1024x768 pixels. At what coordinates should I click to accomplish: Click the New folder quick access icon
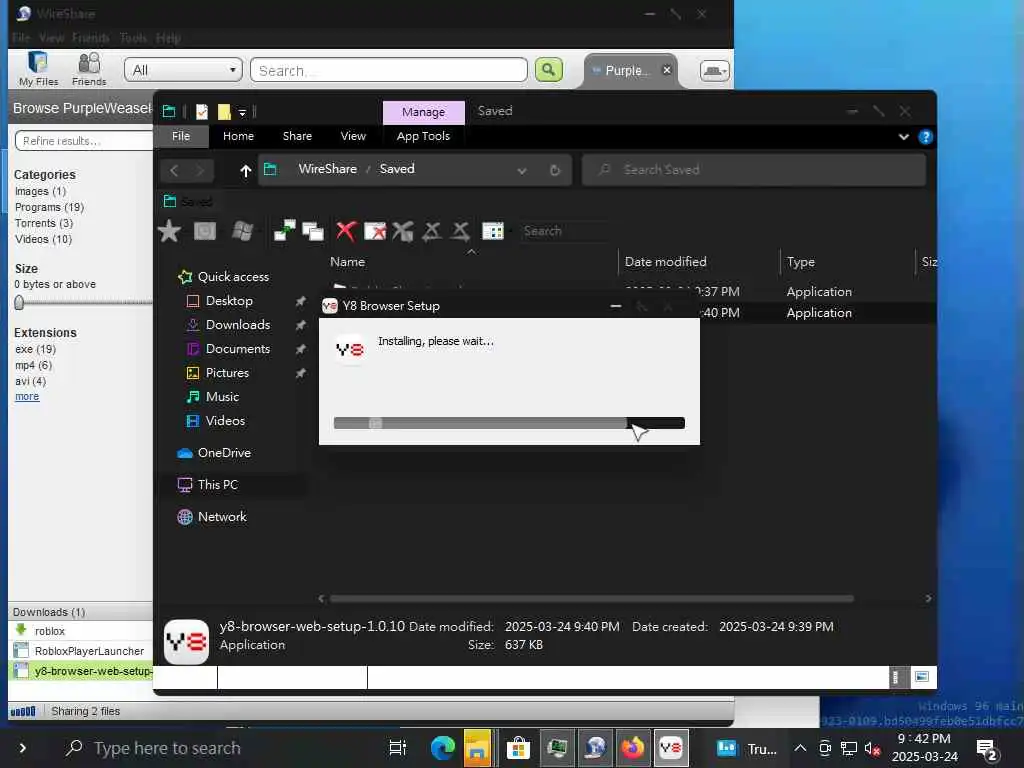[224, 112]
